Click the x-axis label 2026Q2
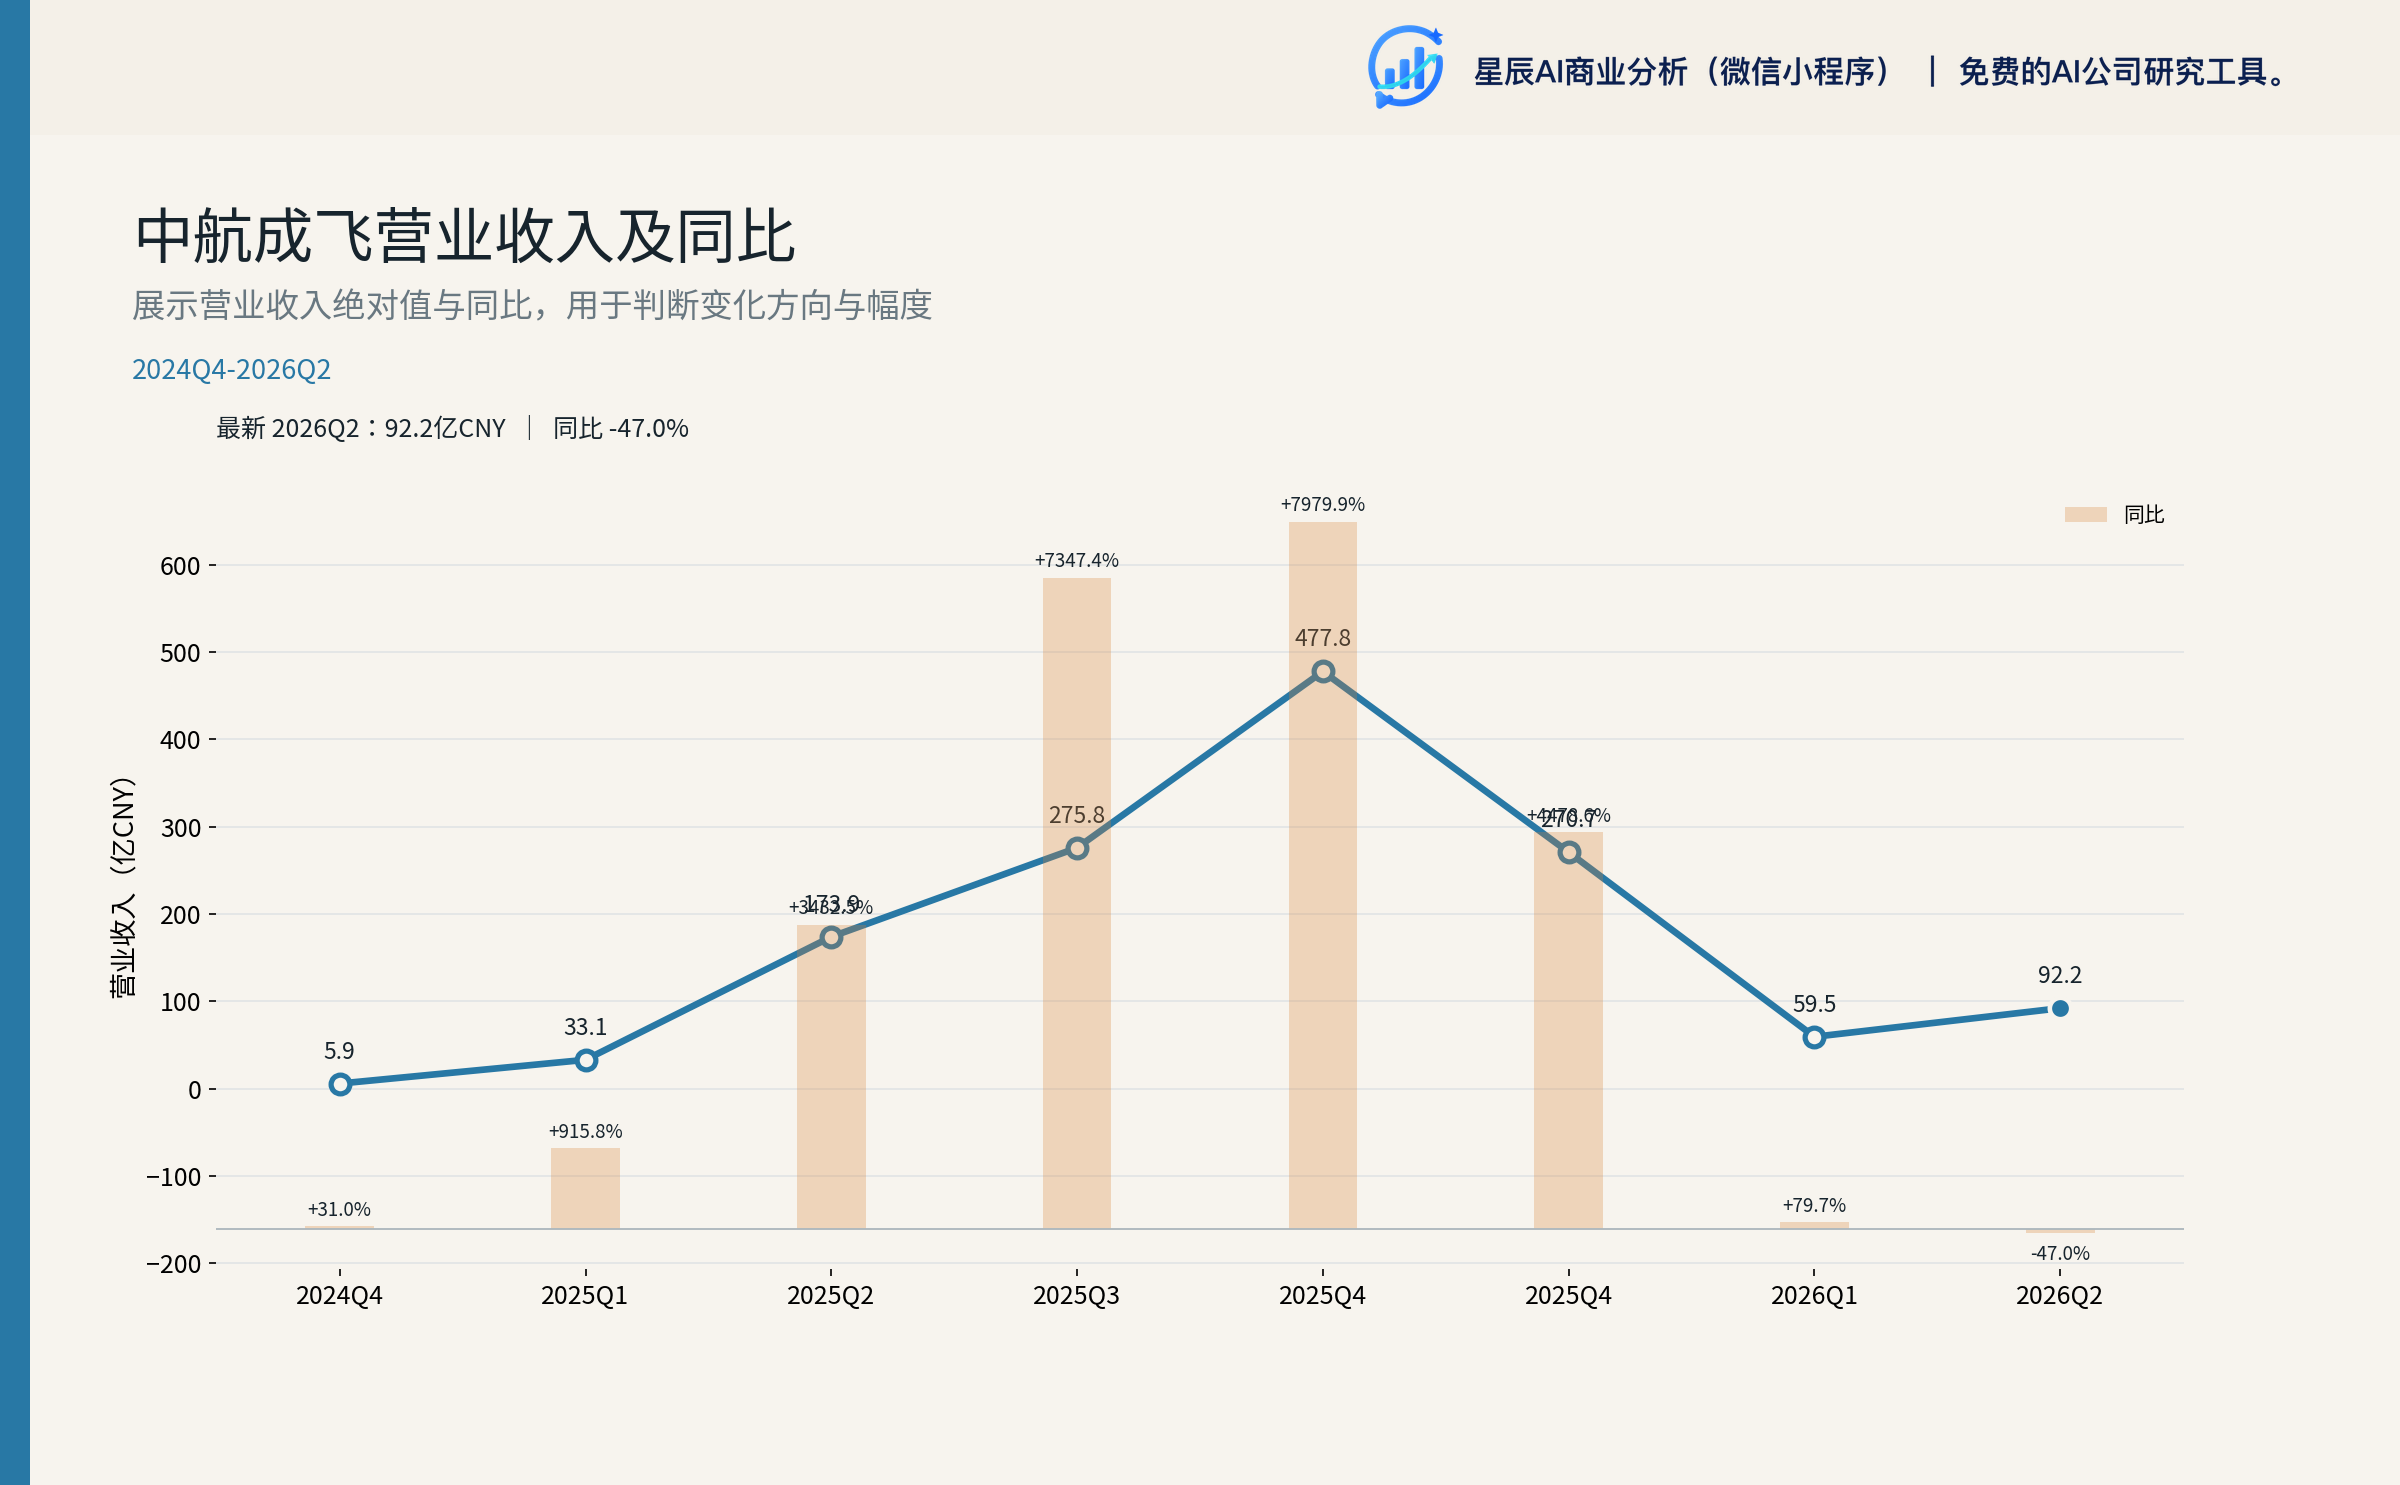Viewport: 2400px width, 1485px height. pyautogui.click(x=2059, y=1295)
